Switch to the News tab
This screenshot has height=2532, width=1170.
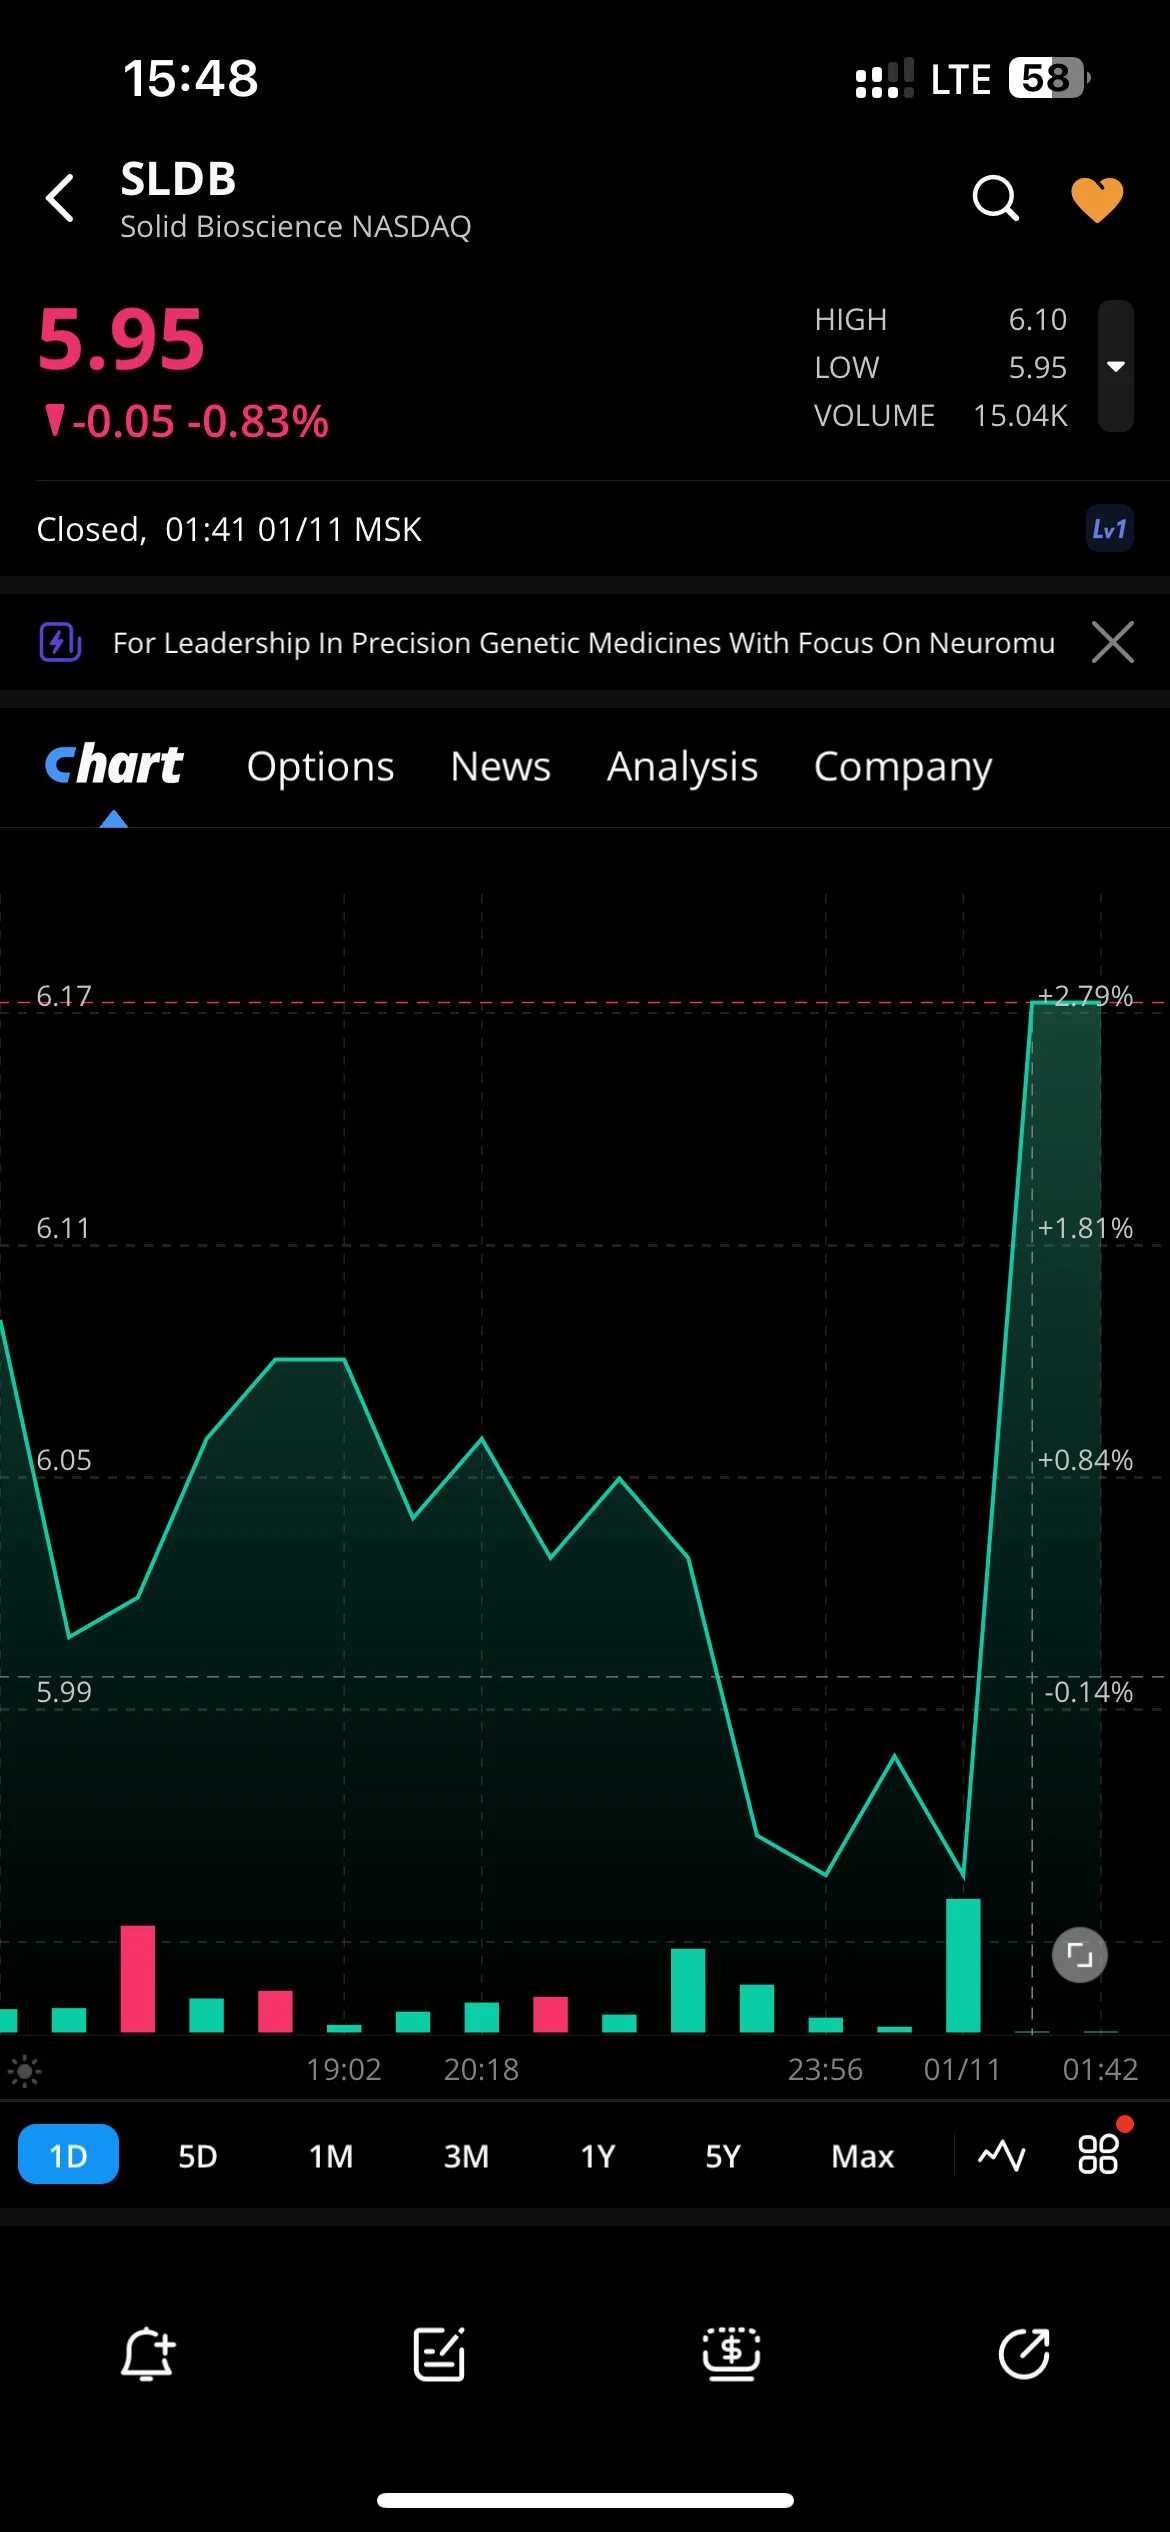click(501, 766)
